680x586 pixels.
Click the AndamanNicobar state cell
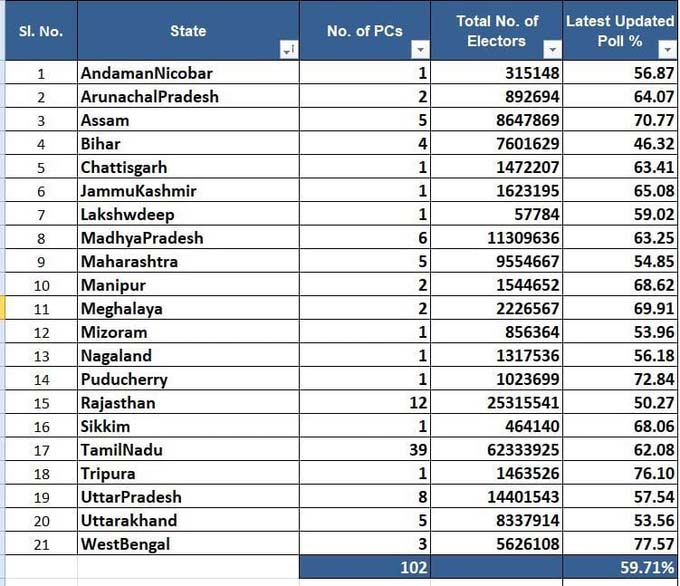187,73
